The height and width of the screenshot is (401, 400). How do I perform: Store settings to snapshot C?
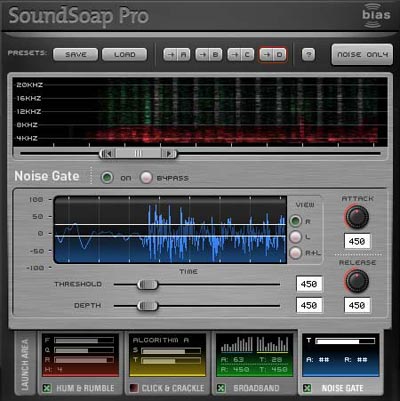[x=241, y=55]
